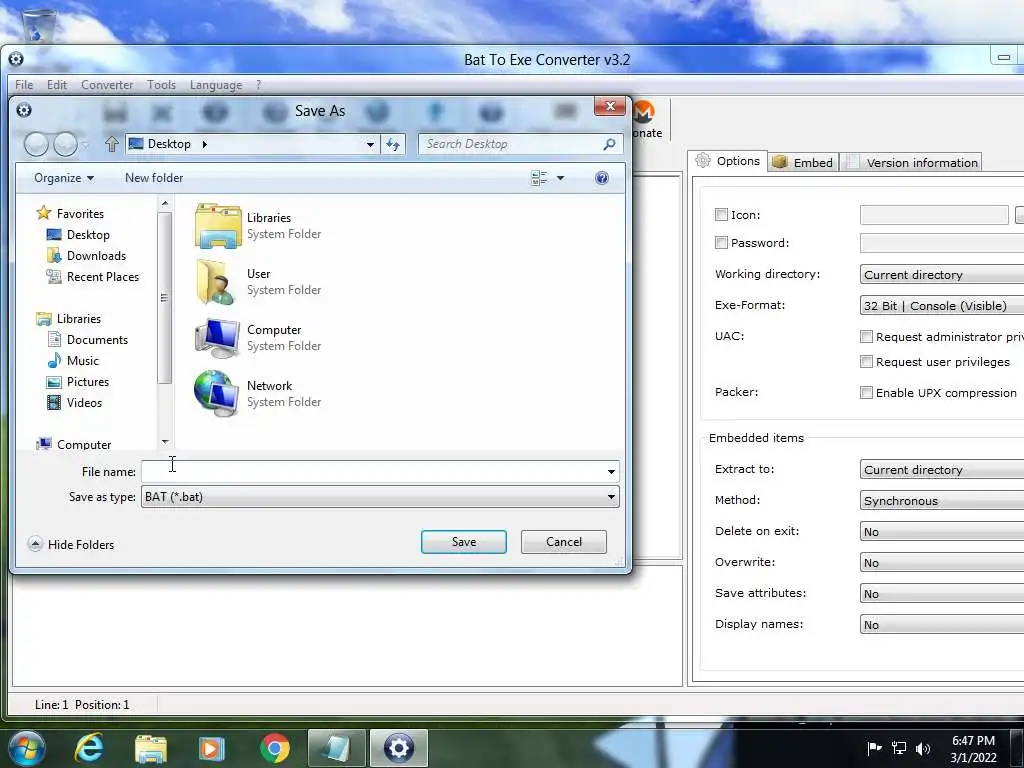1024x768 pixels.
Task: Open the Exe-Format dropdown
Action: [942, 306]
